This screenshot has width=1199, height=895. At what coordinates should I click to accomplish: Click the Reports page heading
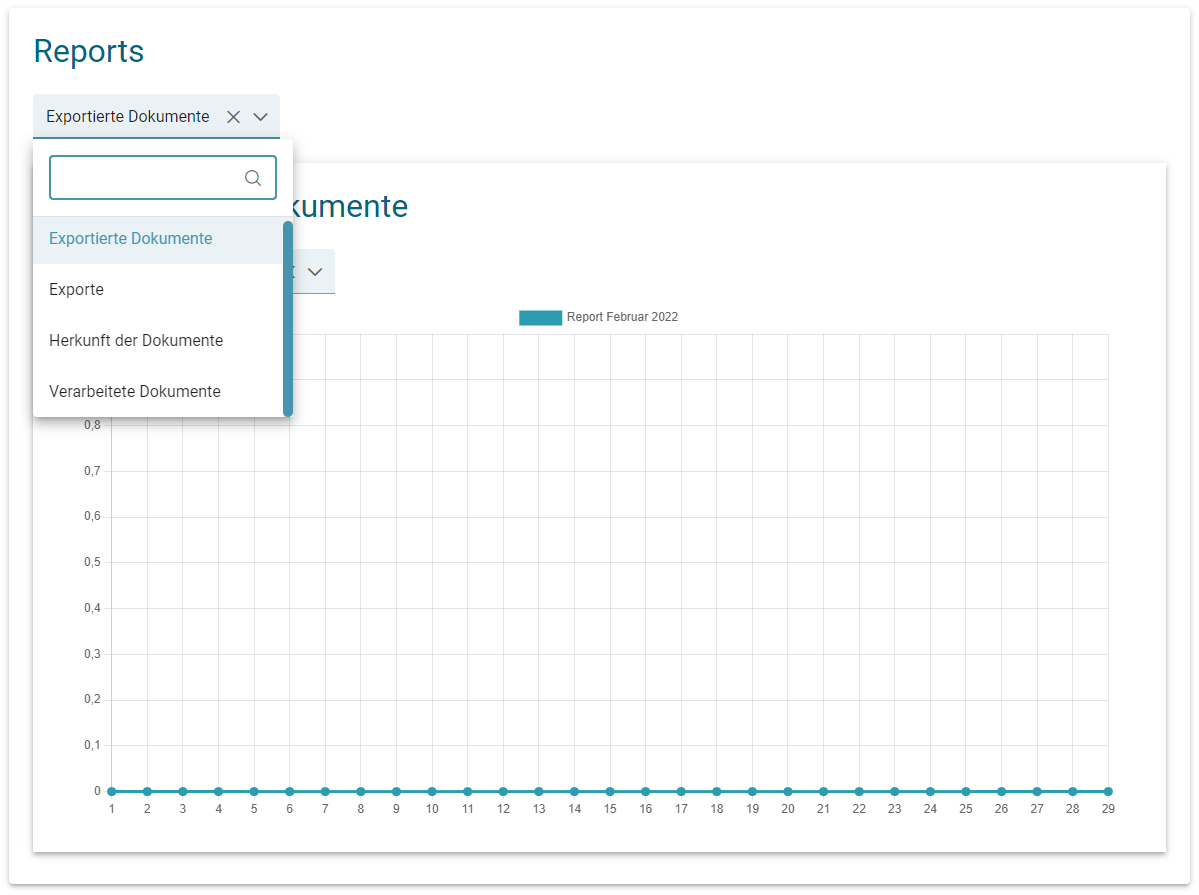tap(89, 52)
